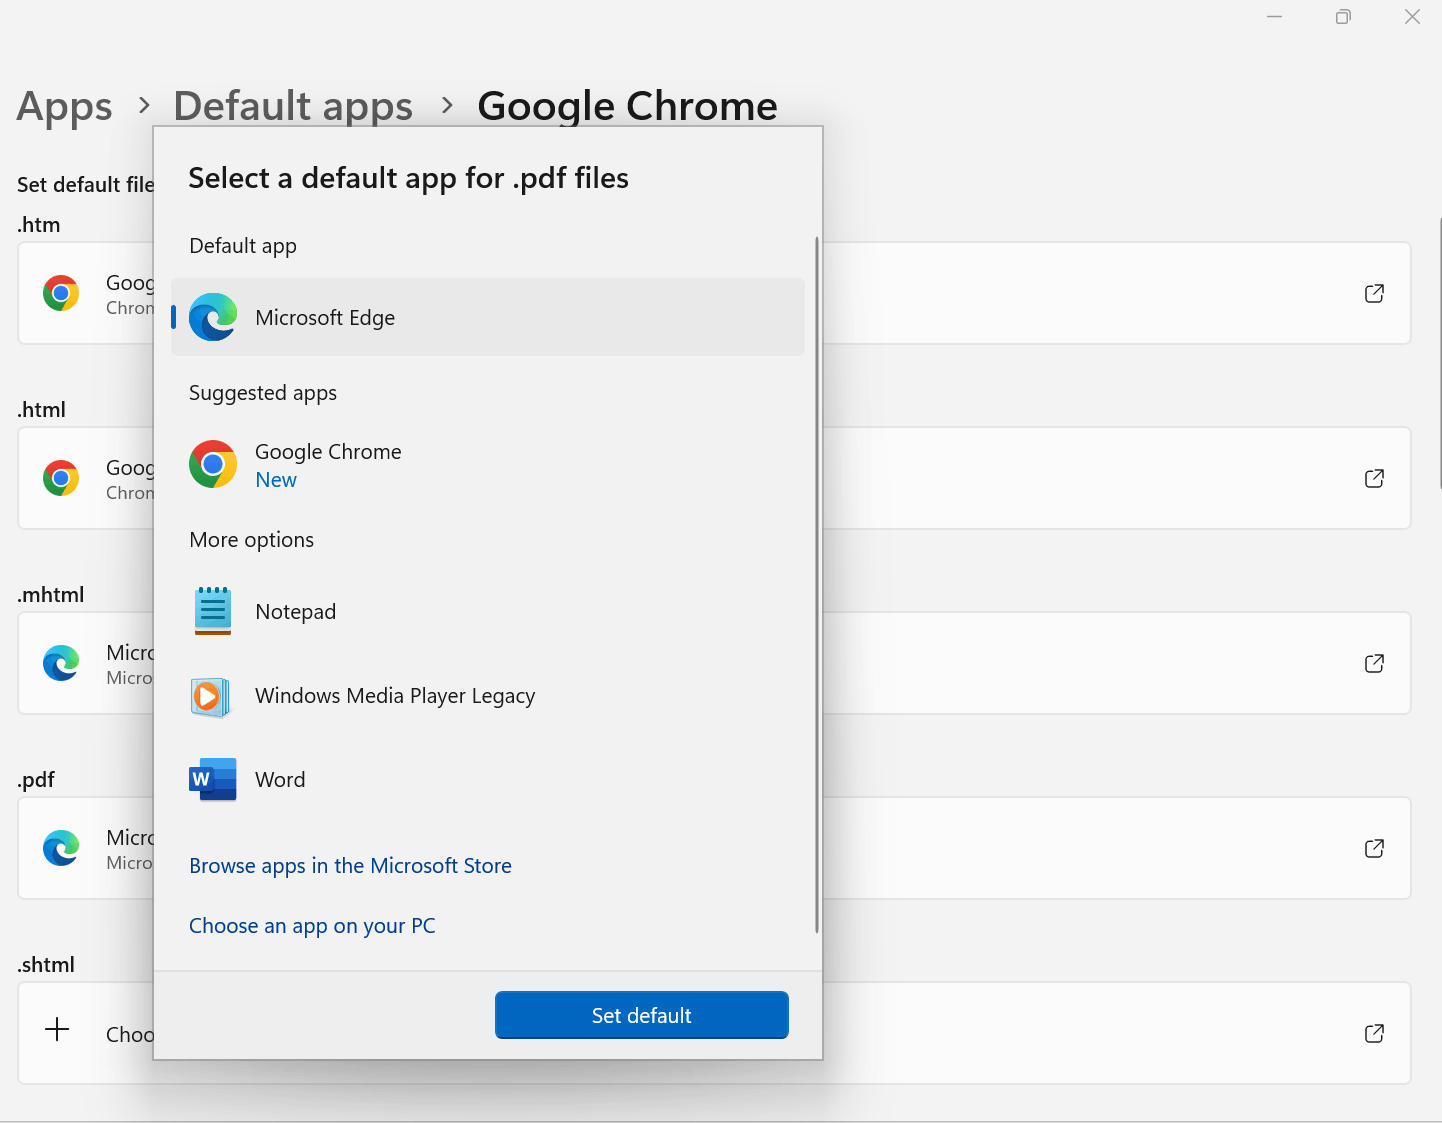The image size is (1442, 1123).
Task: Select Microsoft Edge as the default app
Action: [488, 317]
